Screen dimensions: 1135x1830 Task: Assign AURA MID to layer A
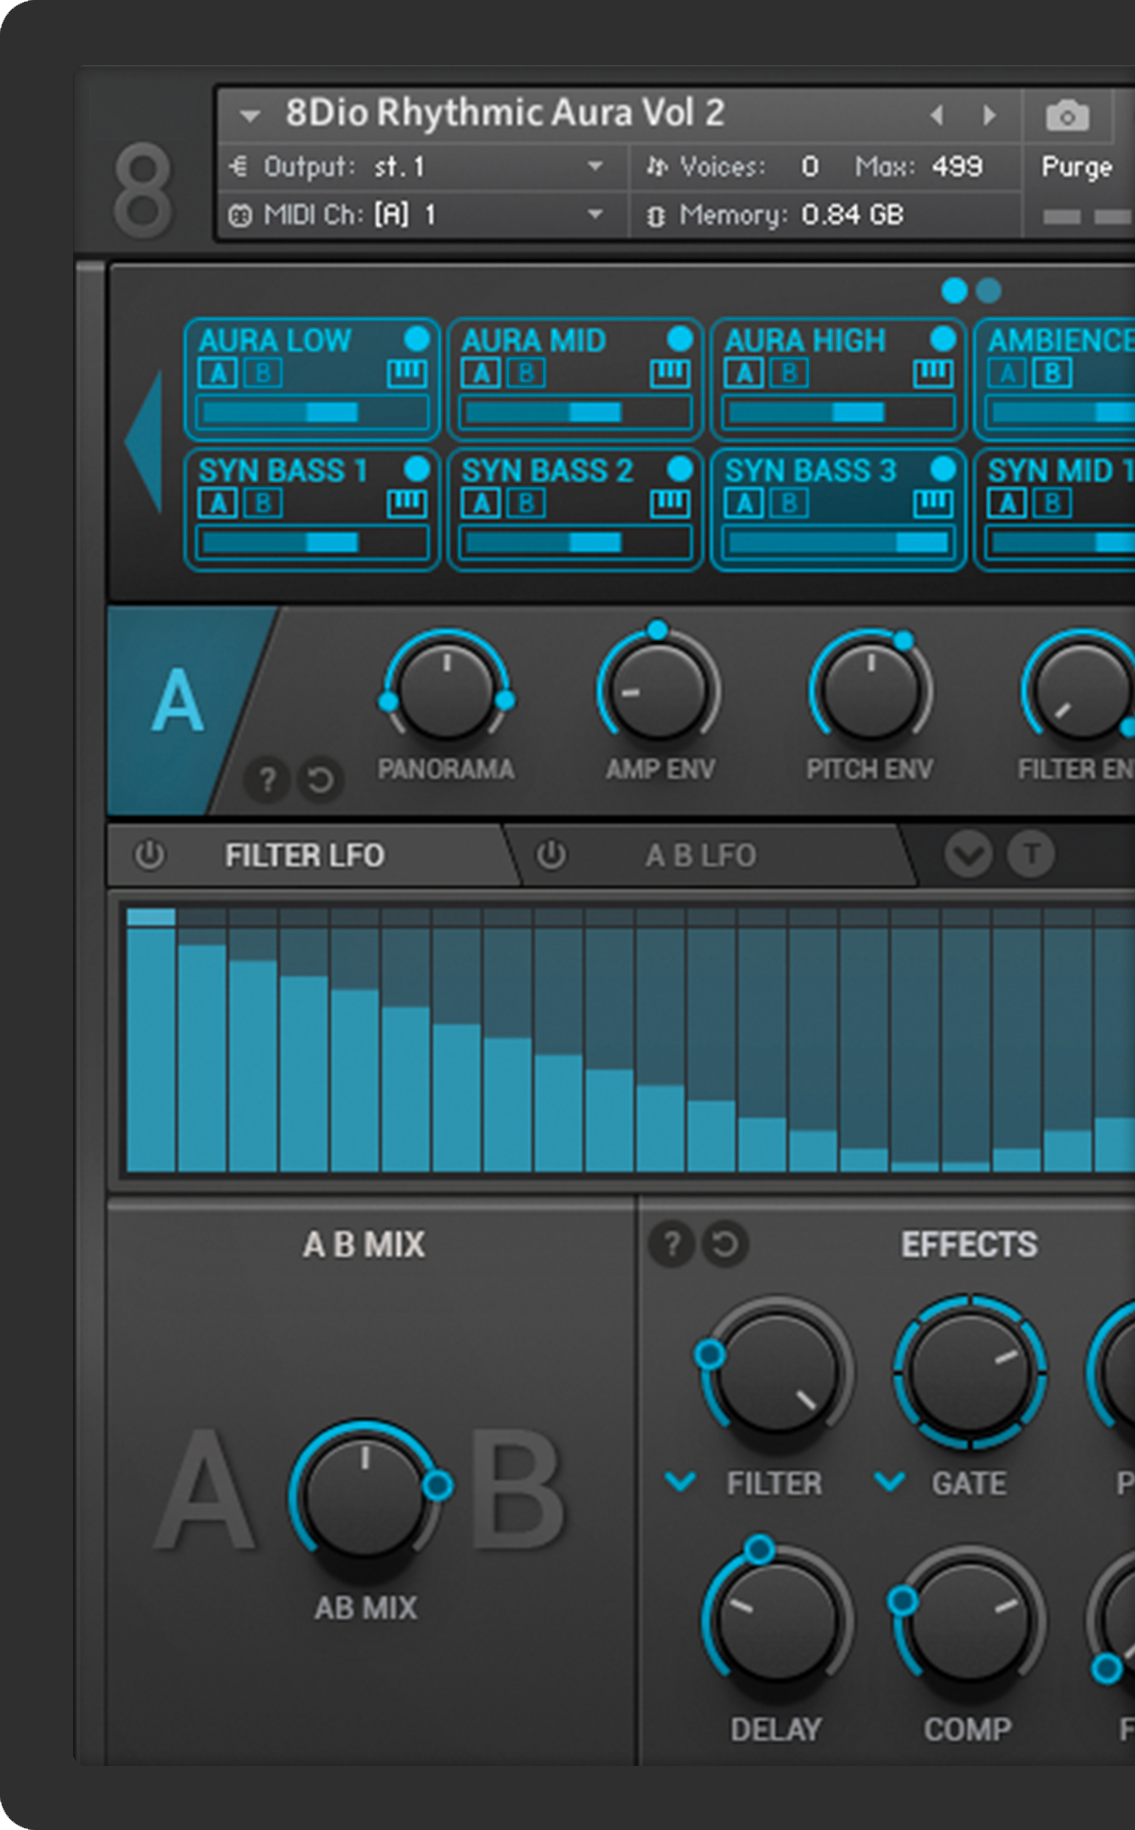click(x=480, y=373)
